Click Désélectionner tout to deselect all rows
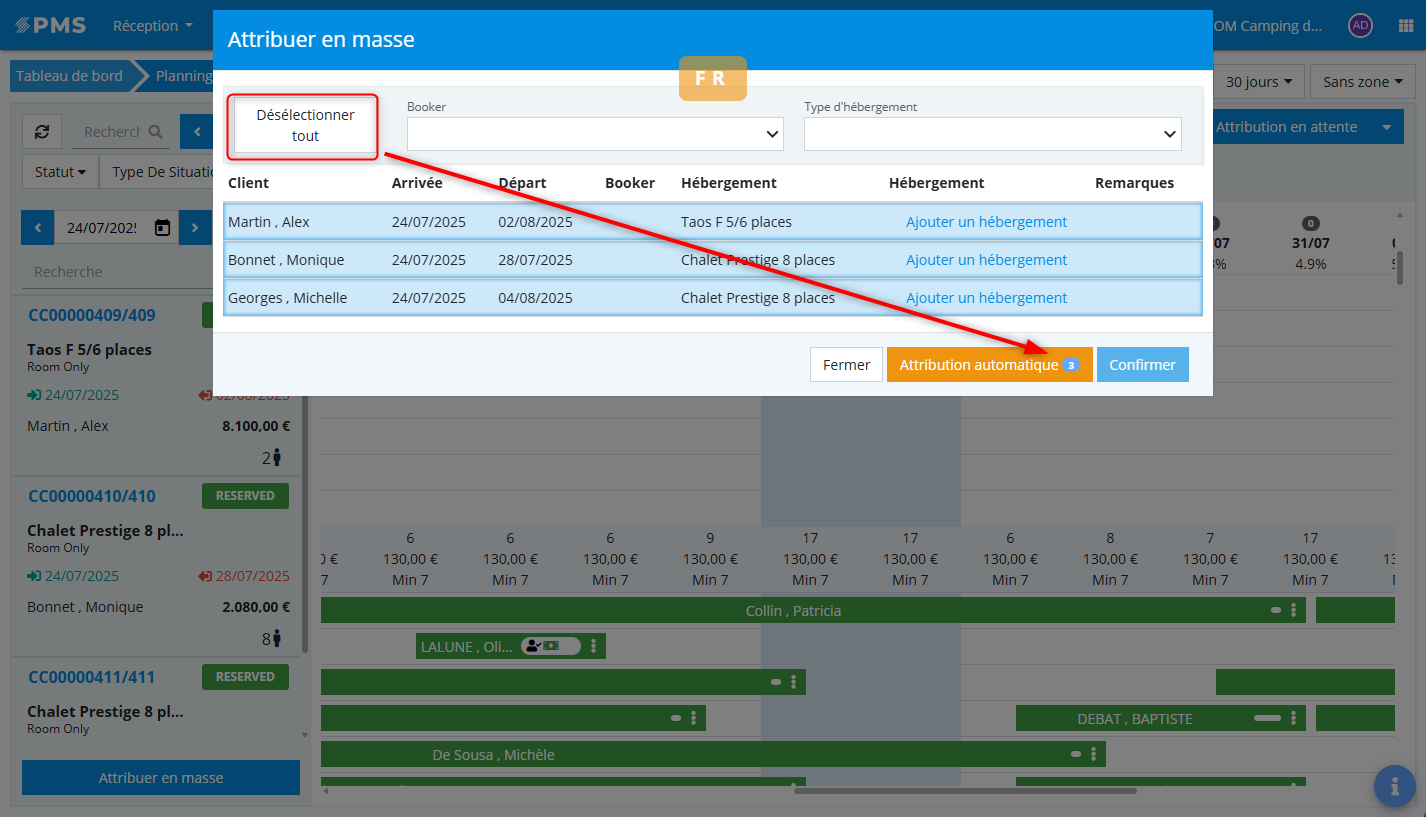The width and height of the screenshot is (1426, 817). tap(305, 126)
